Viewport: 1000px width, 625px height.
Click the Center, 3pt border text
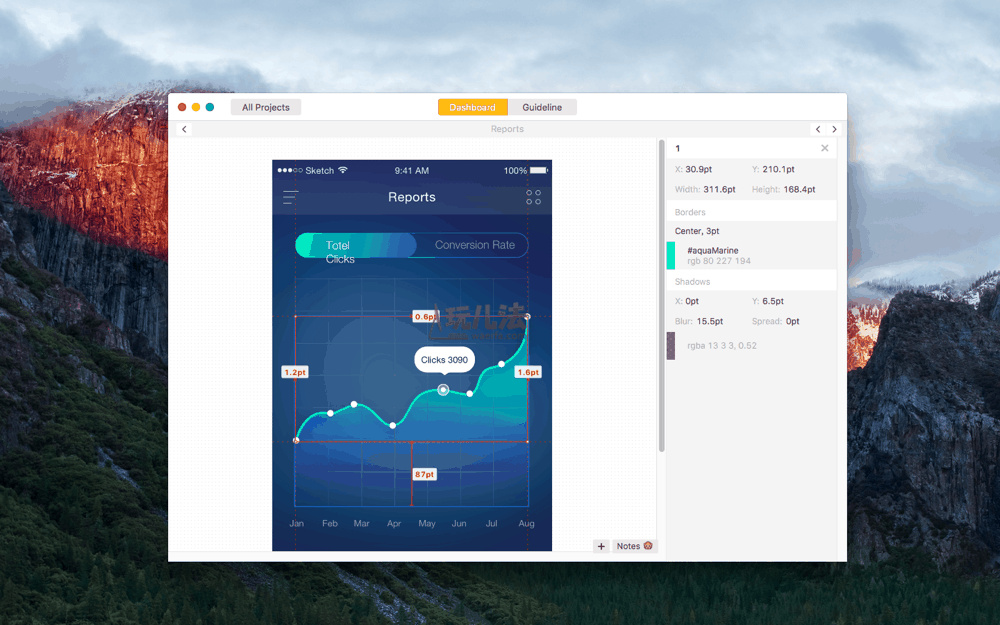pos(697,231)
